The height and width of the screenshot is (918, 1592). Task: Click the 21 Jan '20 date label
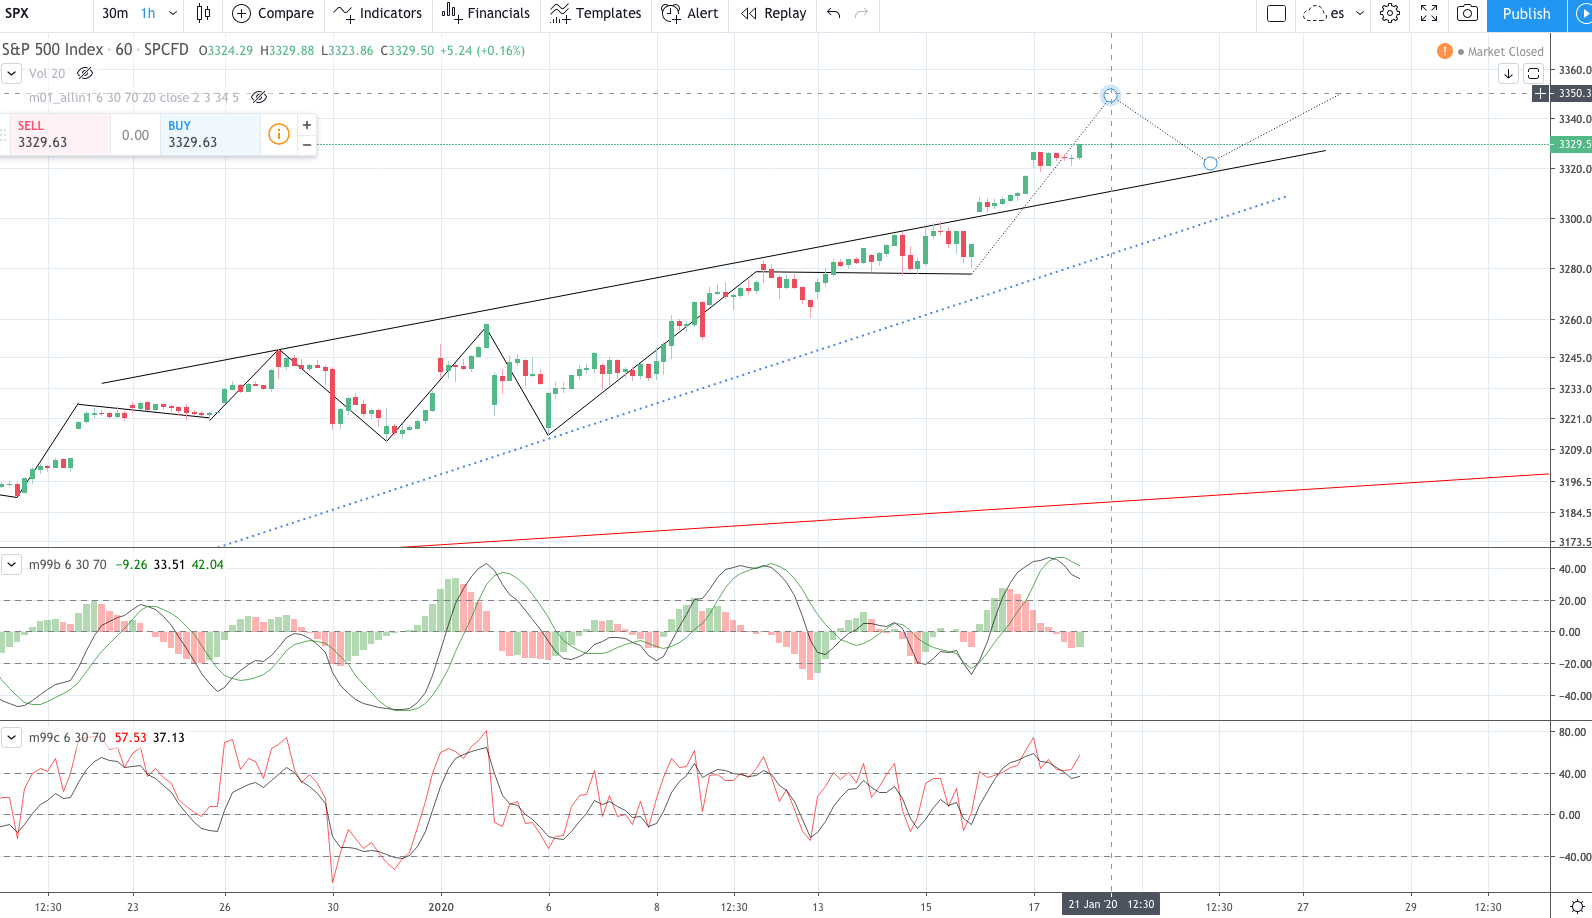coord(1110,905)
